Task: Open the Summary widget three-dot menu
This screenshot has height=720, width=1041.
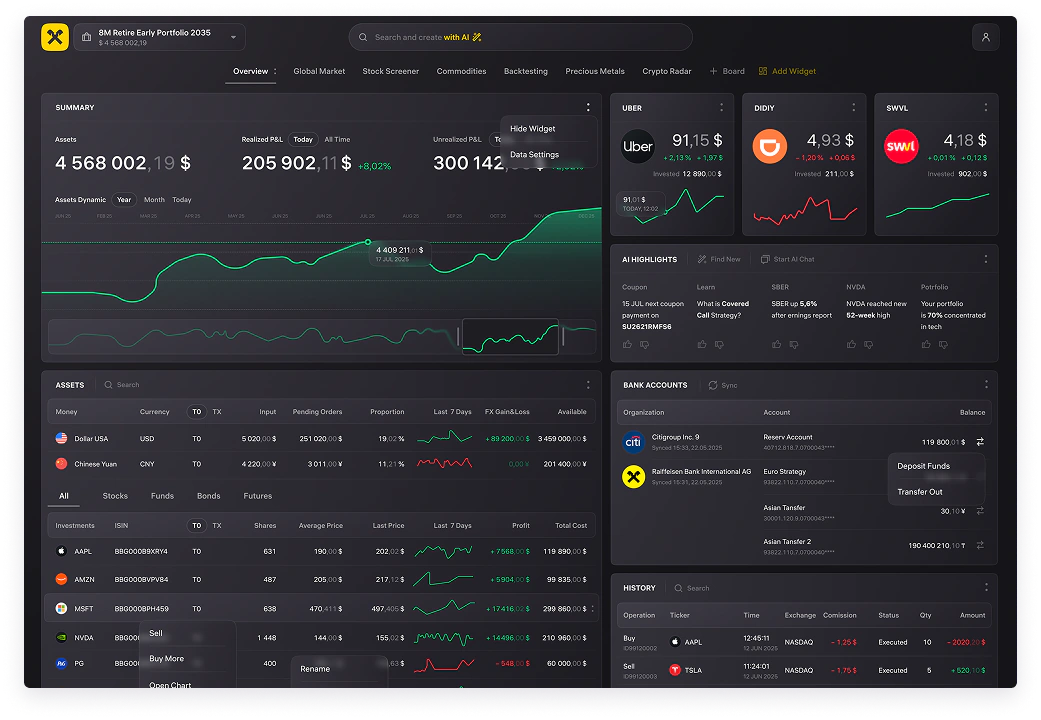Action: click(588, 107)
